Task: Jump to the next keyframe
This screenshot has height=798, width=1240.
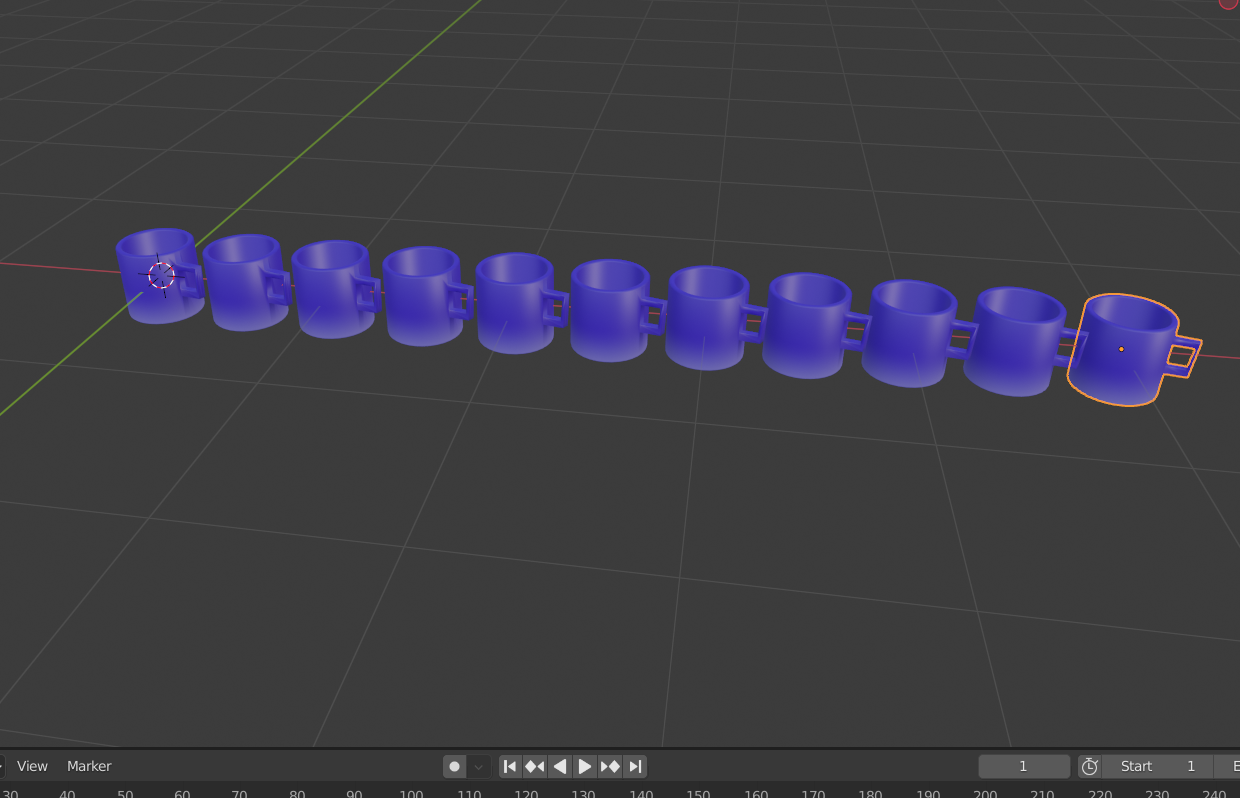Action: point(610,766)
